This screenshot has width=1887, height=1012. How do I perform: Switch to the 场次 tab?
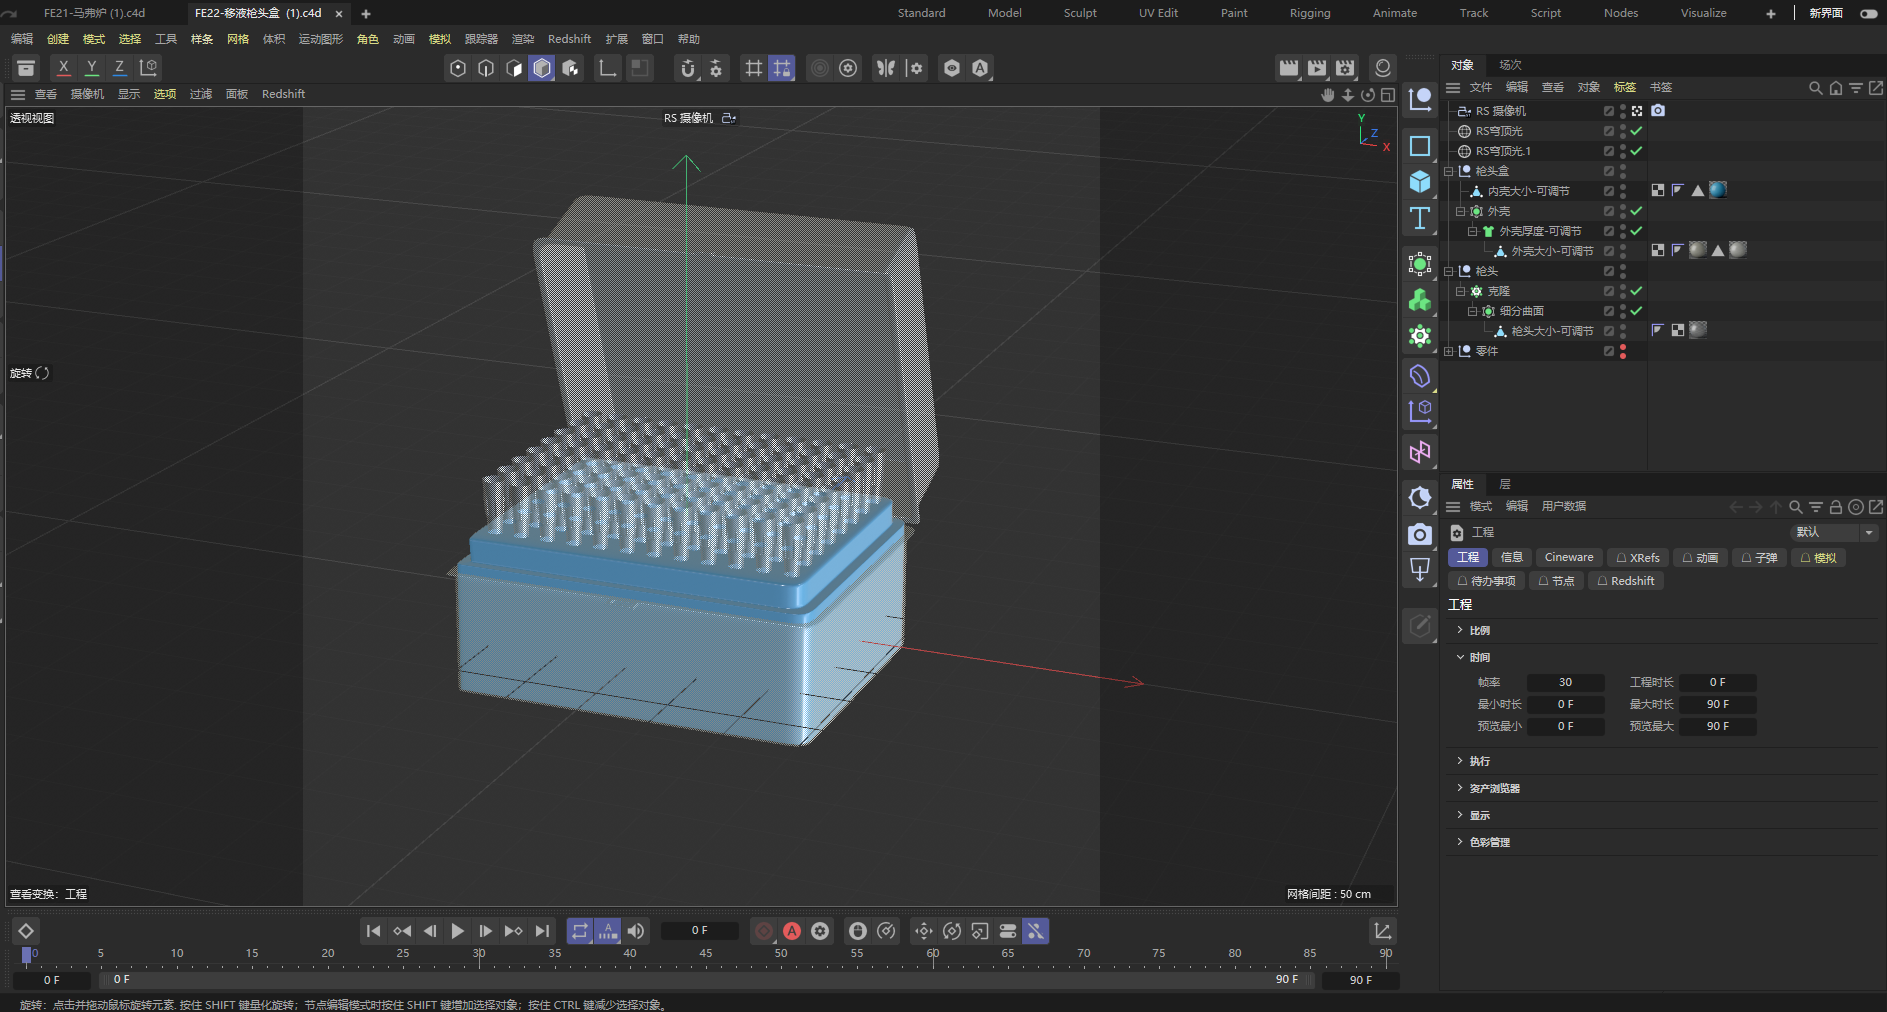(1510, 65)
